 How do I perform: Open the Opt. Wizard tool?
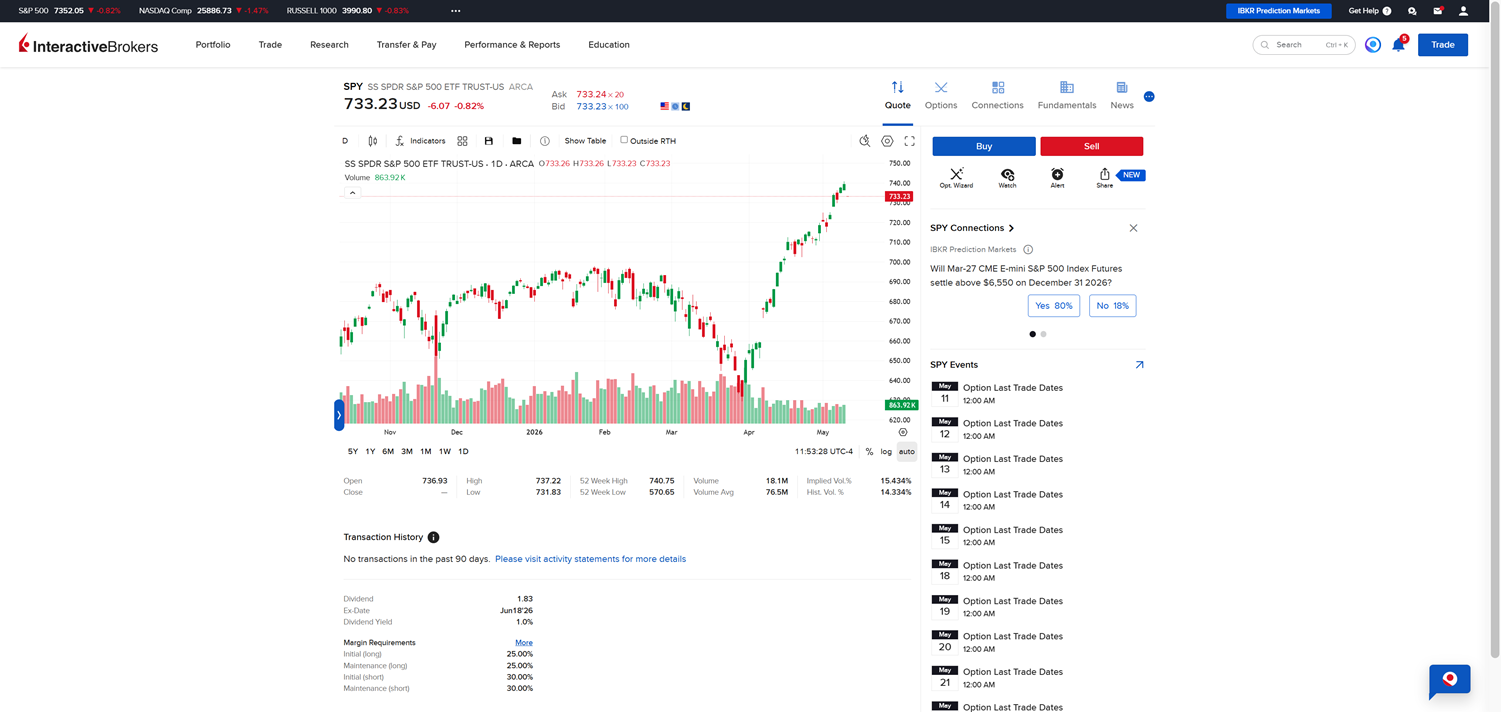coord(956,178)
